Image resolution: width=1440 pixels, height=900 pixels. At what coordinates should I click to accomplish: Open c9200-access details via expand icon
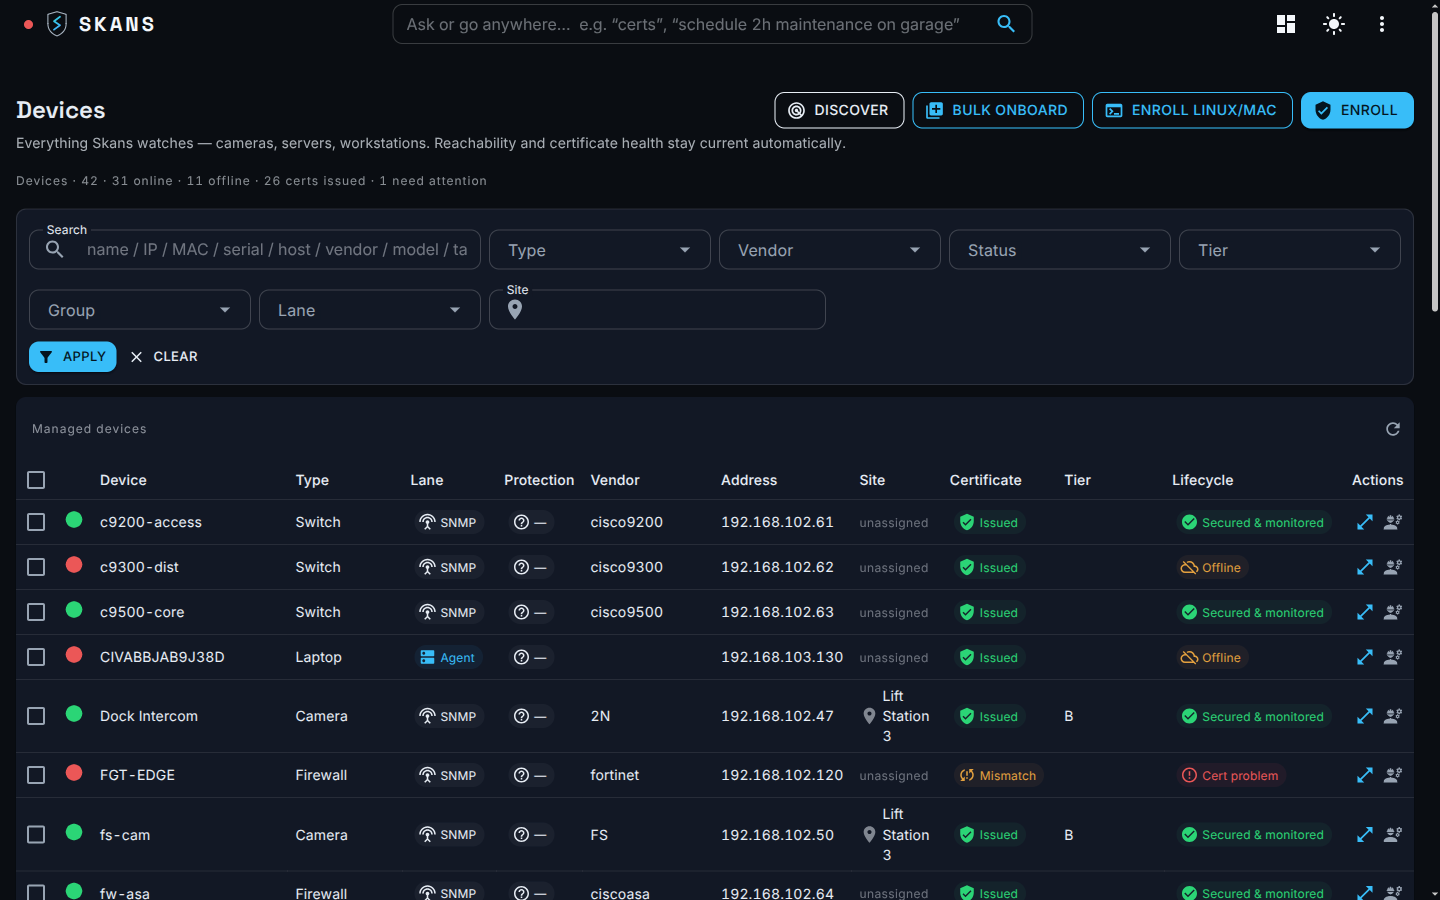[x=1365, y=522]
